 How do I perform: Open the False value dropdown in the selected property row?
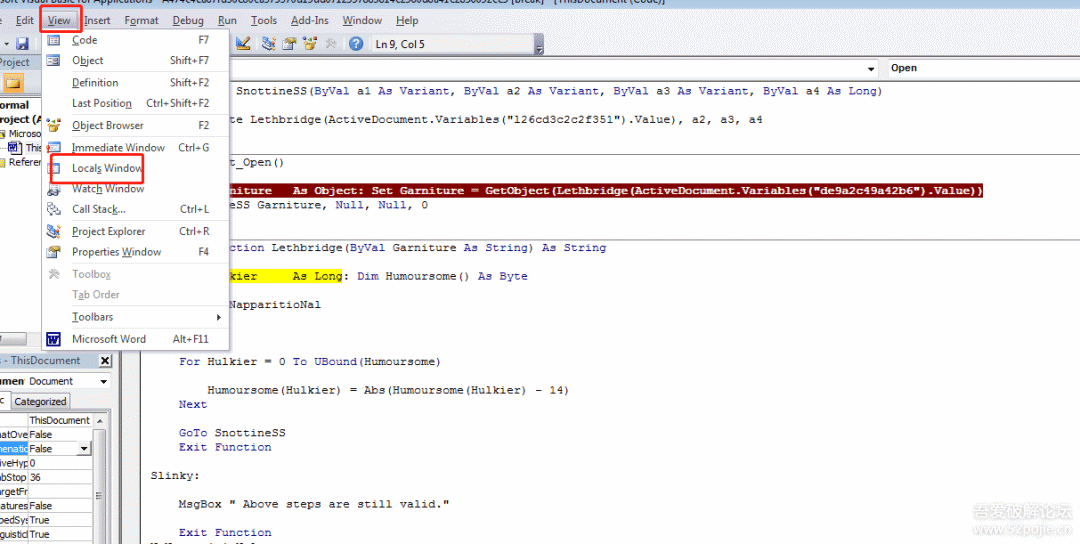click(x=85, y=449)
